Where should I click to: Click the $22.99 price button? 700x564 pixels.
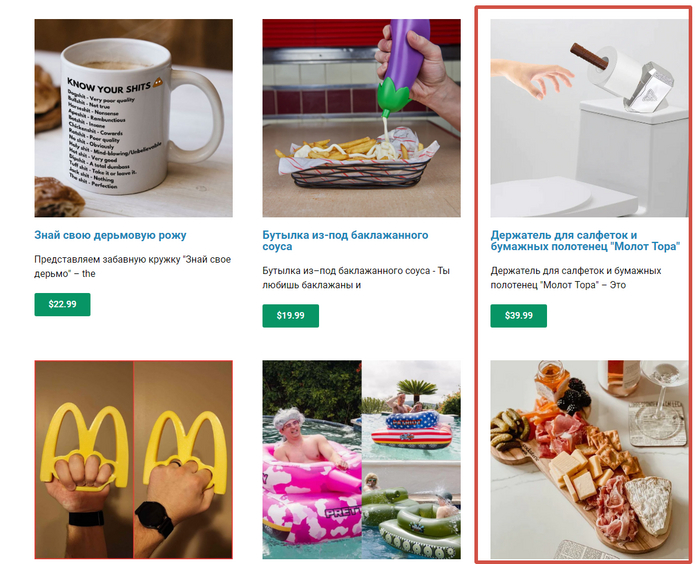62,304
